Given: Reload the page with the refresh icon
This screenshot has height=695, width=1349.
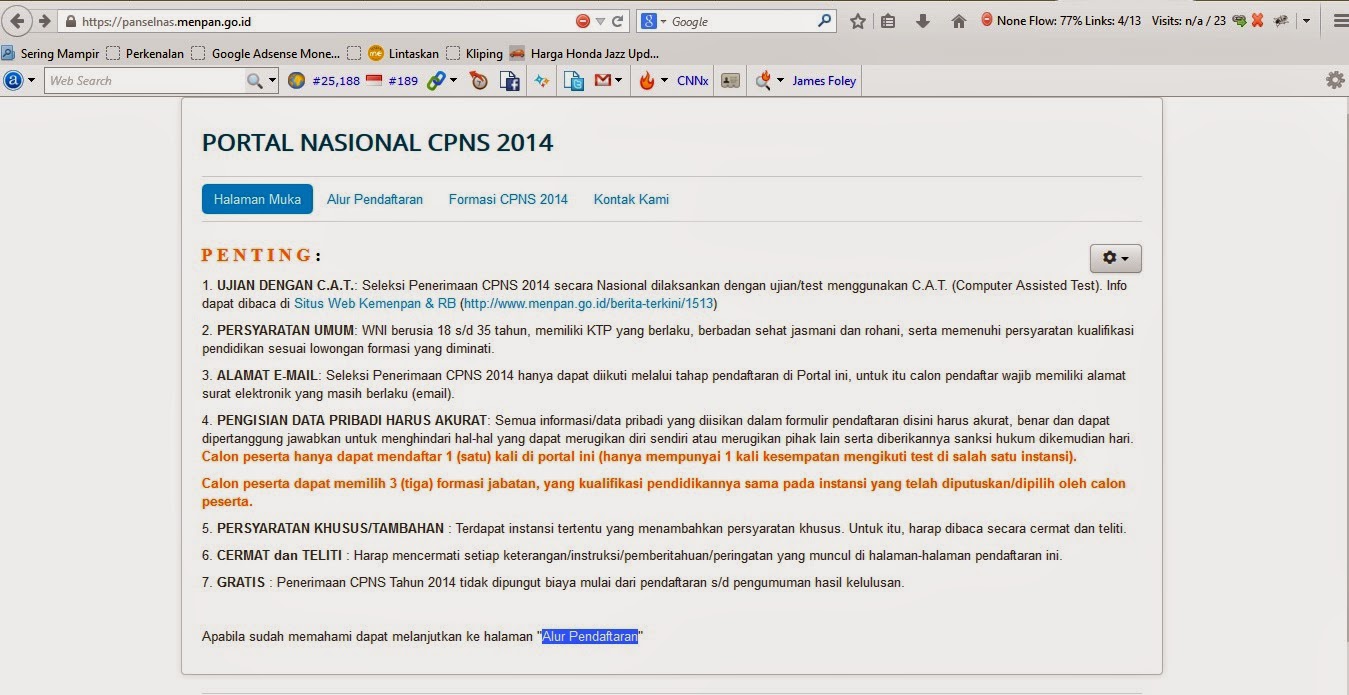Looking at the screenshot, I should tap(618, 21).
